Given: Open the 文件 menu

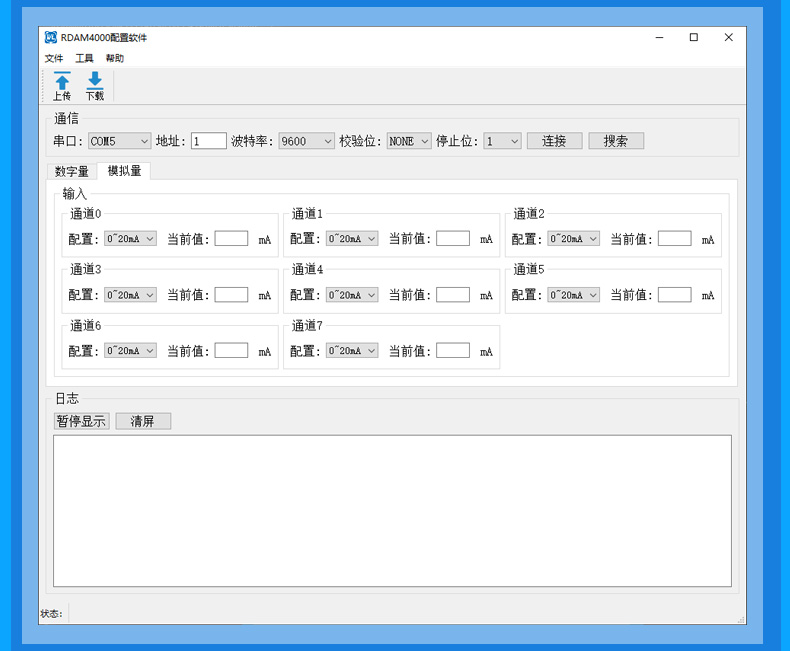Looking at the screenshot, I should [x=54, y=59].
